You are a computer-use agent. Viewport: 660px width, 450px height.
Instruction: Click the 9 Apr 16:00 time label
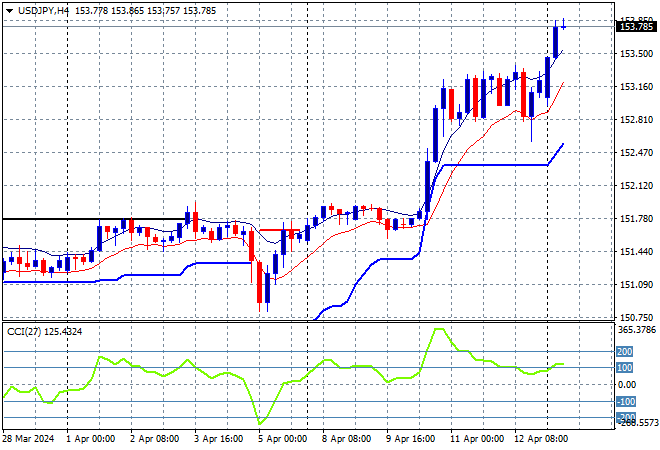click(410, 439)
